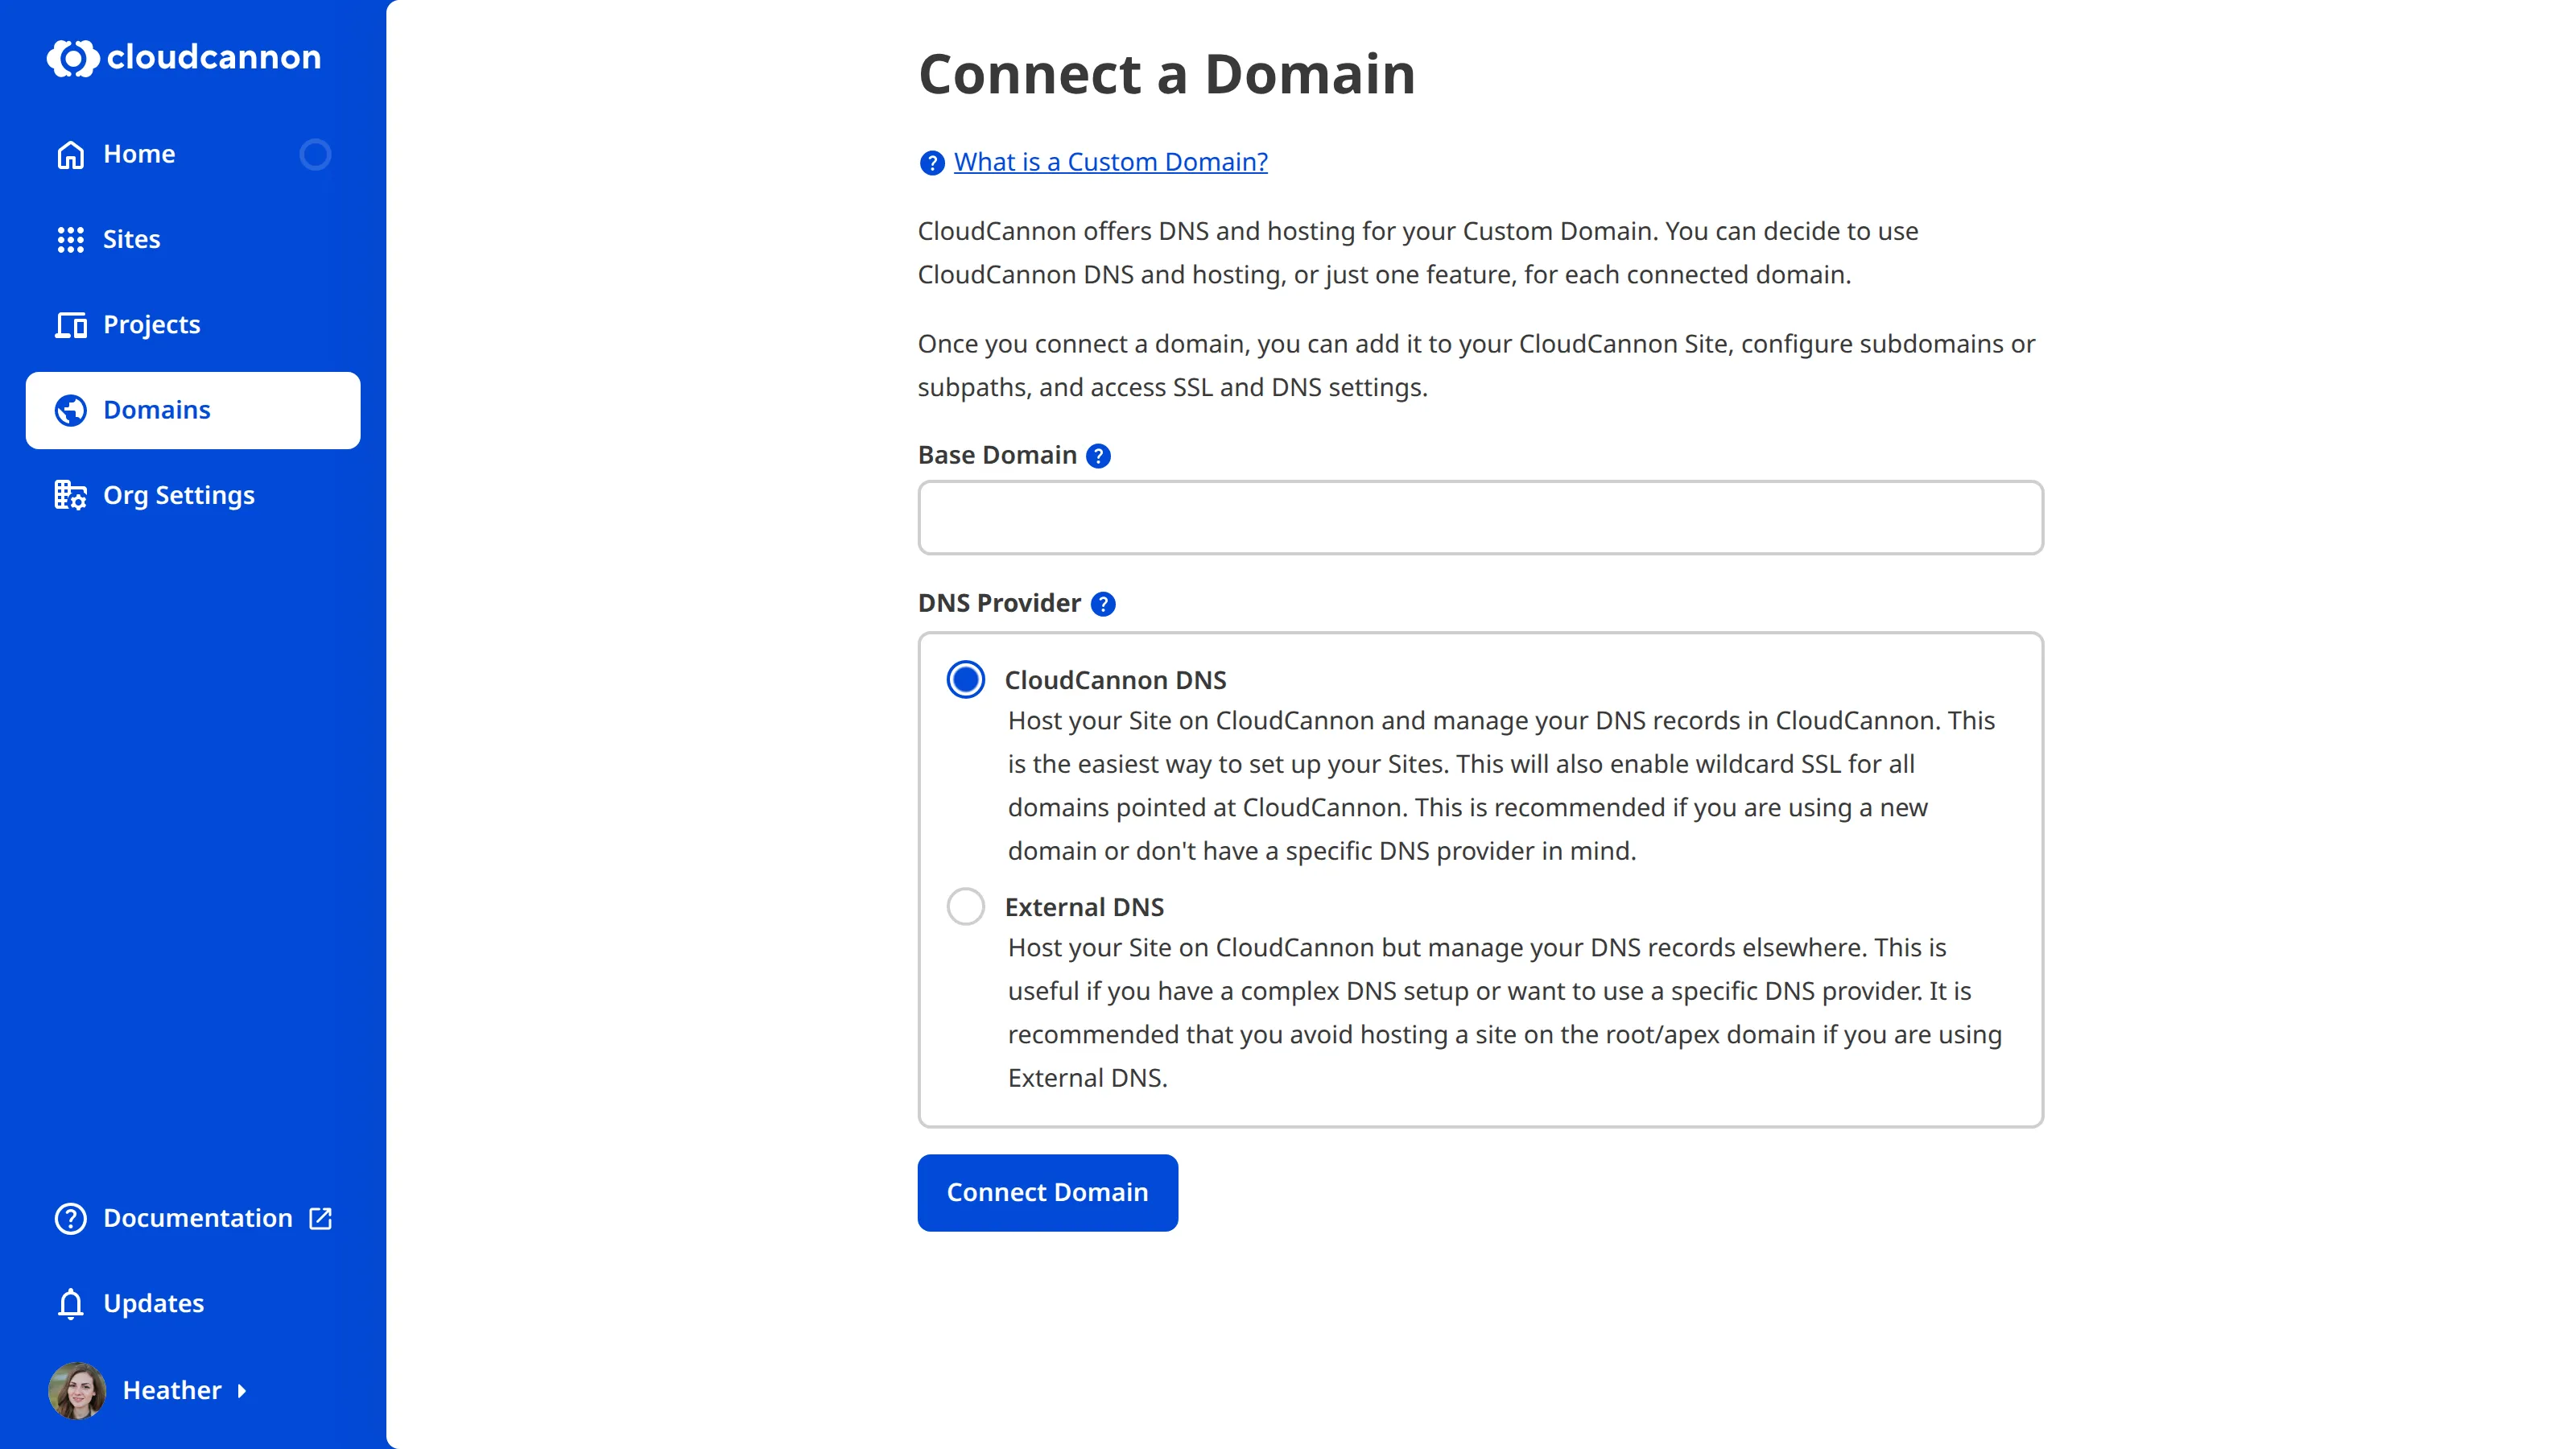Viewport: 2576px width, 1449px height.
Task: Open the Domains menu item
Action: pos(193,410)
